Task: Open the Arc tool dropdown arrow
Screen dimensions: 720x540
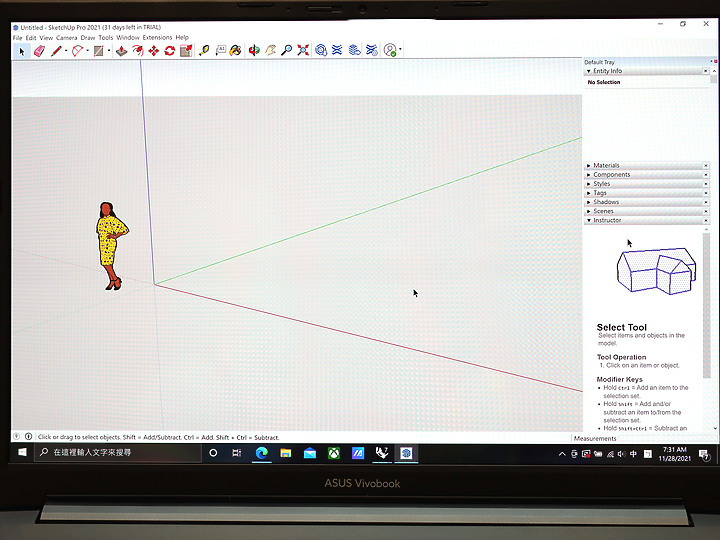Action: [87, 51]
